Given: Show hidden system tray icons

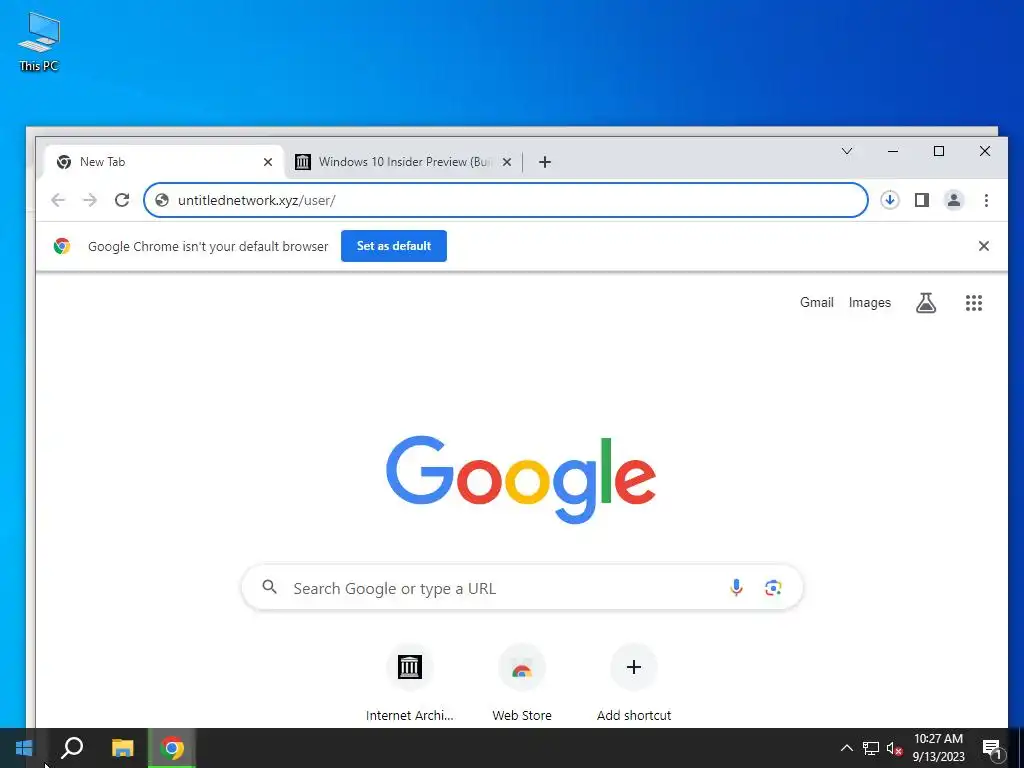Looking at the screenshot, I should 846,748.
